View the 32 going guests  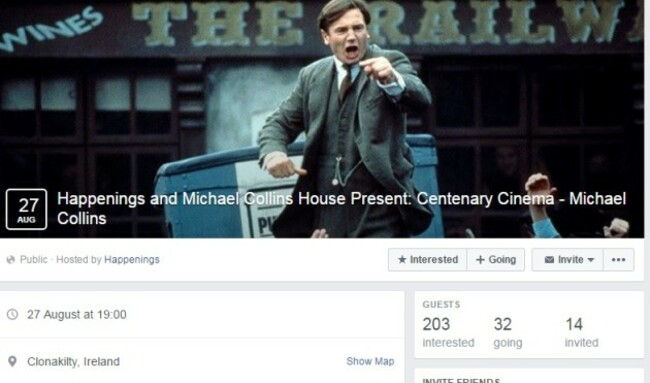tap(508, 332)
